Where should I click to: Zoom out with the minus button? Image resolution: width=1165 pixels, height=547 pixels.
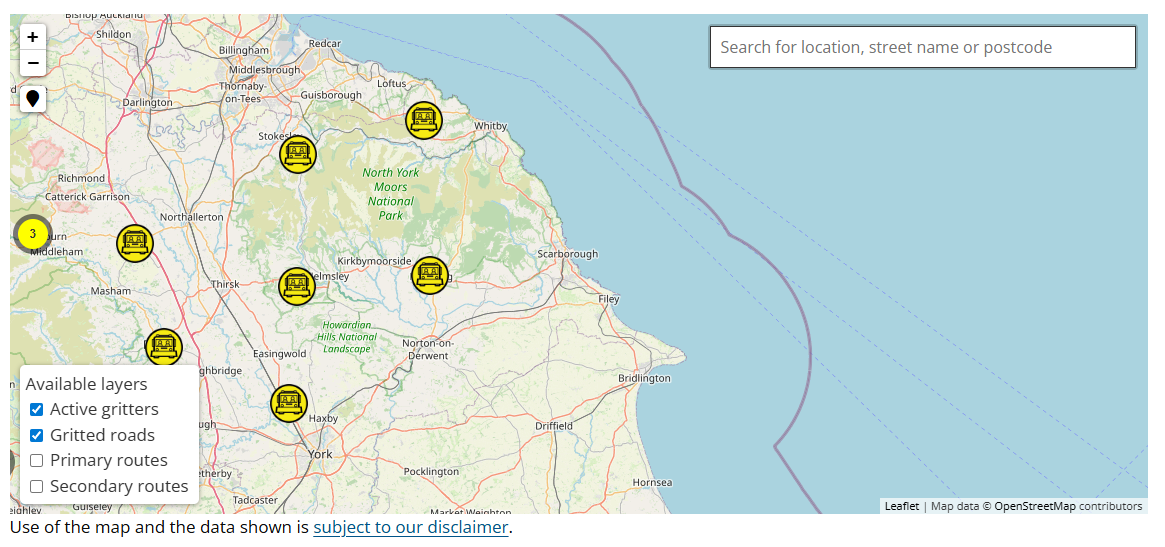click(33, 63)
